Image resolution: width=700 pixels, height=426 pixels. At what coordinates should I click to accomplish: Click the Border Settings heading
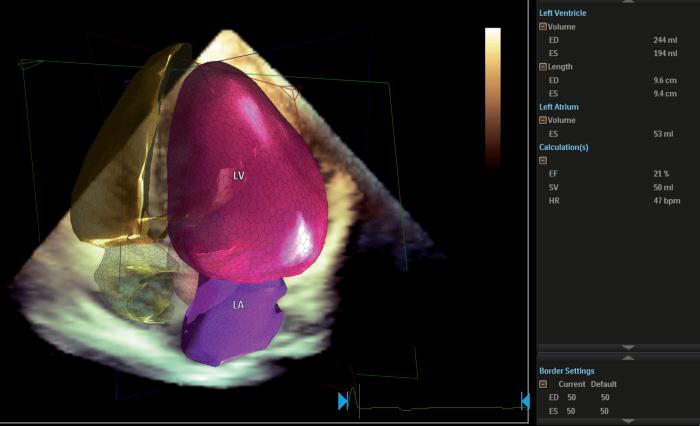click(567, 371)
